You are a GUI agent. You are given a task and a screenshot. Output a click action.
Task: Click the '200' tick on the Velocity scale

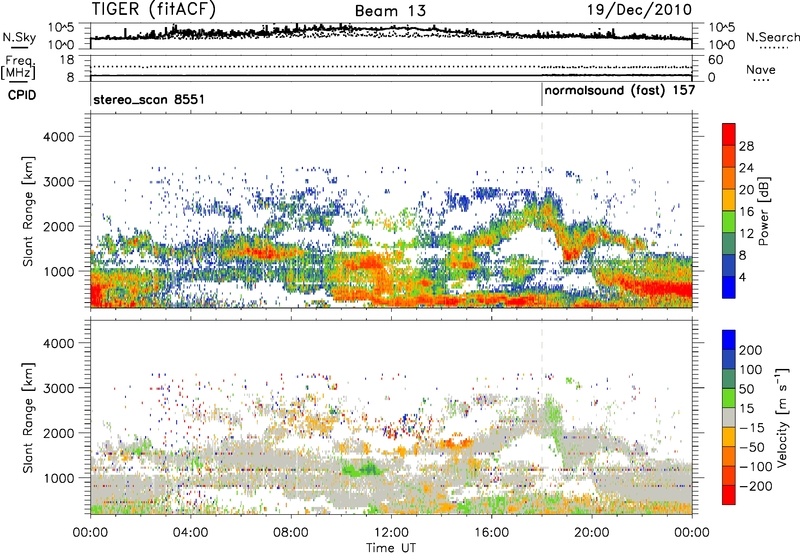click(x=751, y=350)
